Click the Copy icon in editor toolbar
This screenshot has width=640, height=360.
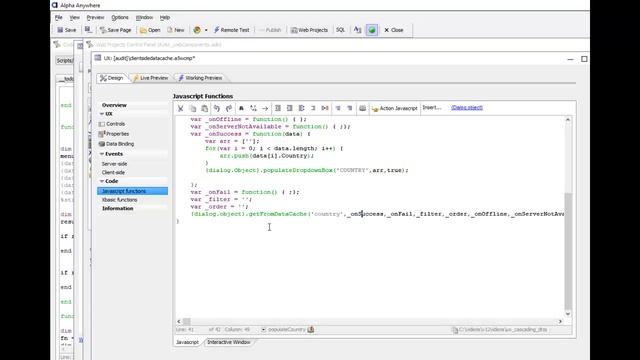tap(193, 108)
